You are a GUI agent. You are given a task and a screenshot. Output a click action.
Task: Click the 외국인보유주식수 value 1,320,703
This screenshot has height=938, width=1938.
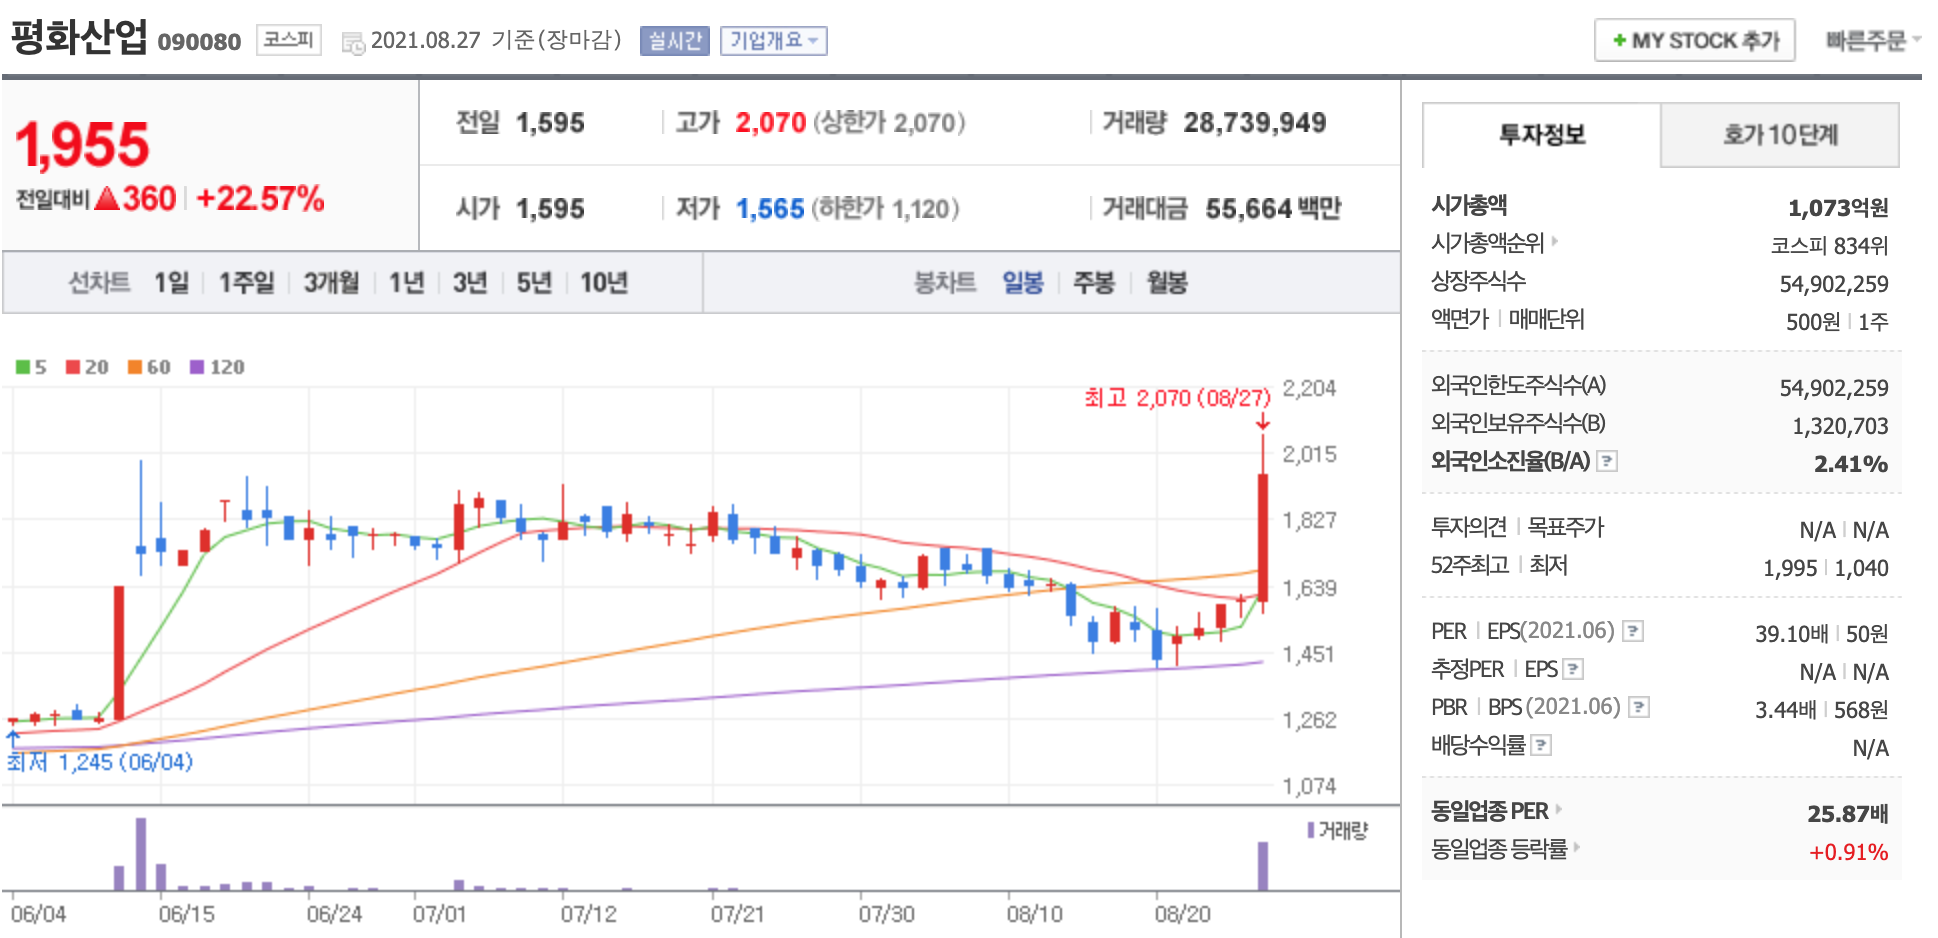point(1840,426)
